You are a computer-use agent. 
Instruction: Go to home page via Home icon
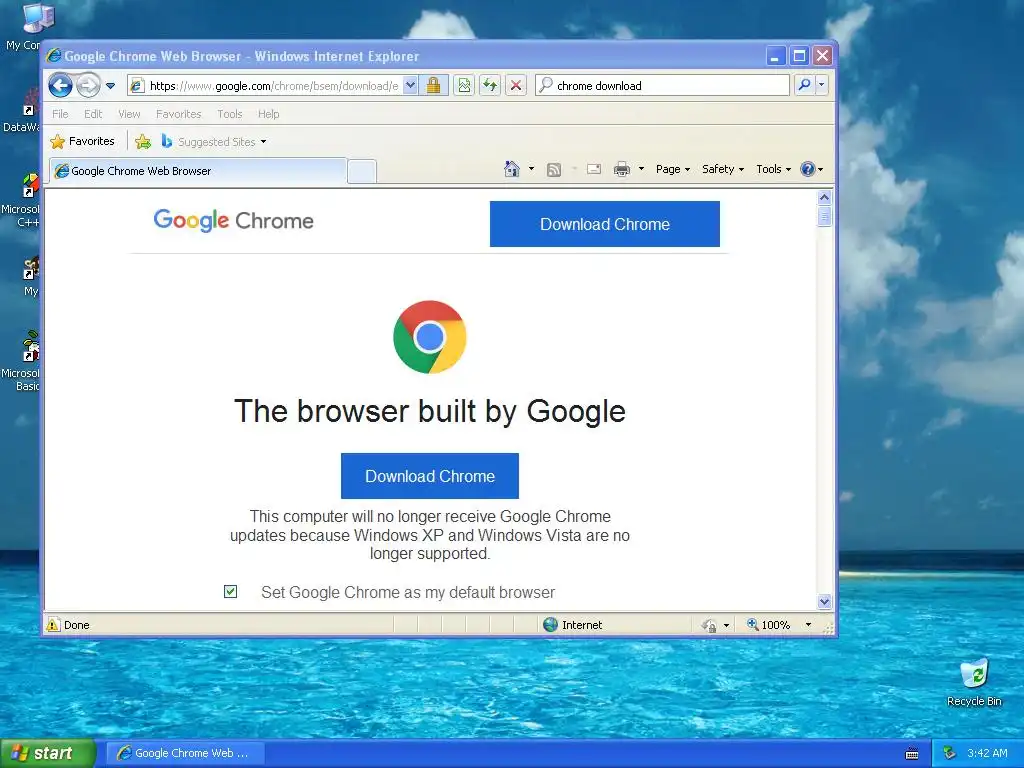pyautogui.click(x=511, y=169)
